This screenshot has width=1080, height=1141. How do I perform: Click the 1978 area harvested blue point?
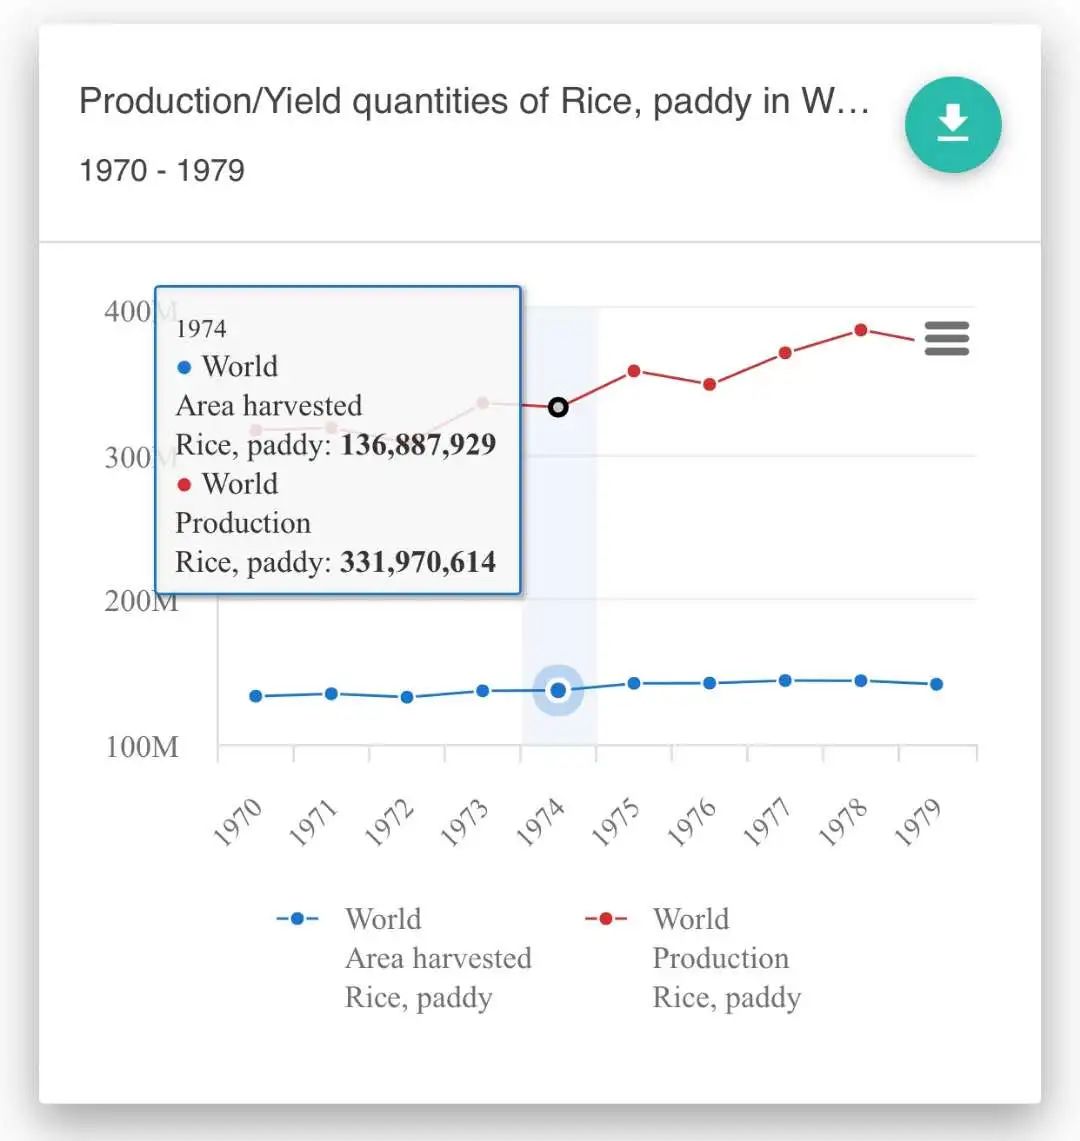pos(861,680)
